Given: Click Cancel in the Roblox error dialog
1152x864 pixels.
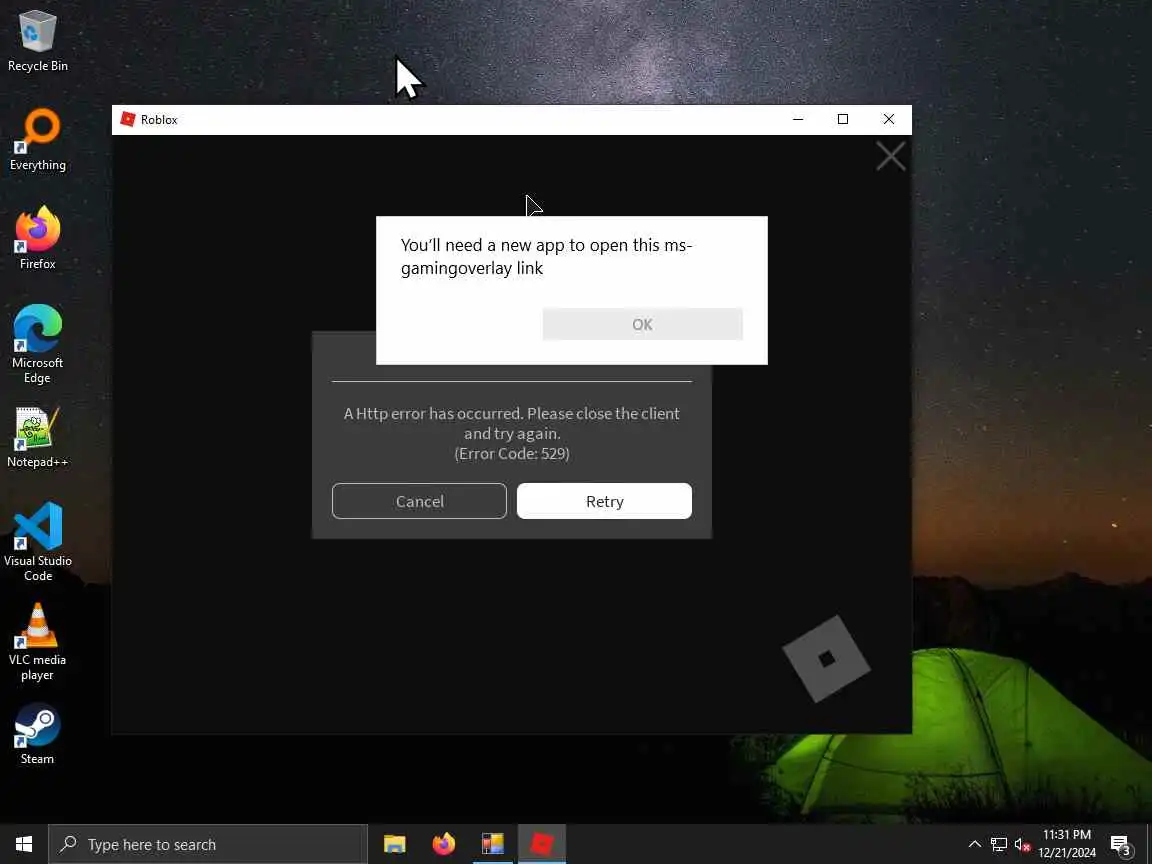Looking at the screenshot, I should click(420, 501).
